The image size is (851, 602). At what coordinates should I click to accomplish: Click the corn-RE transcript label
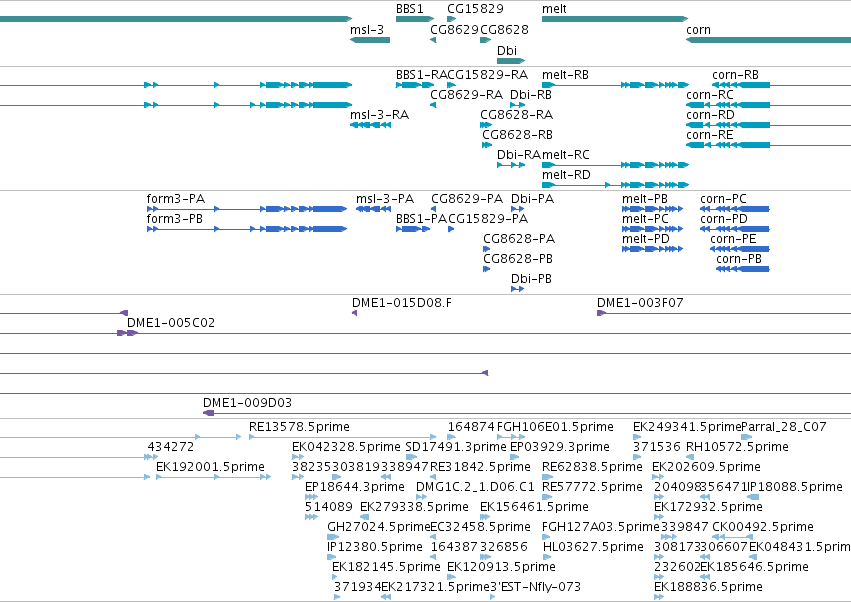(x=709, y=135)
